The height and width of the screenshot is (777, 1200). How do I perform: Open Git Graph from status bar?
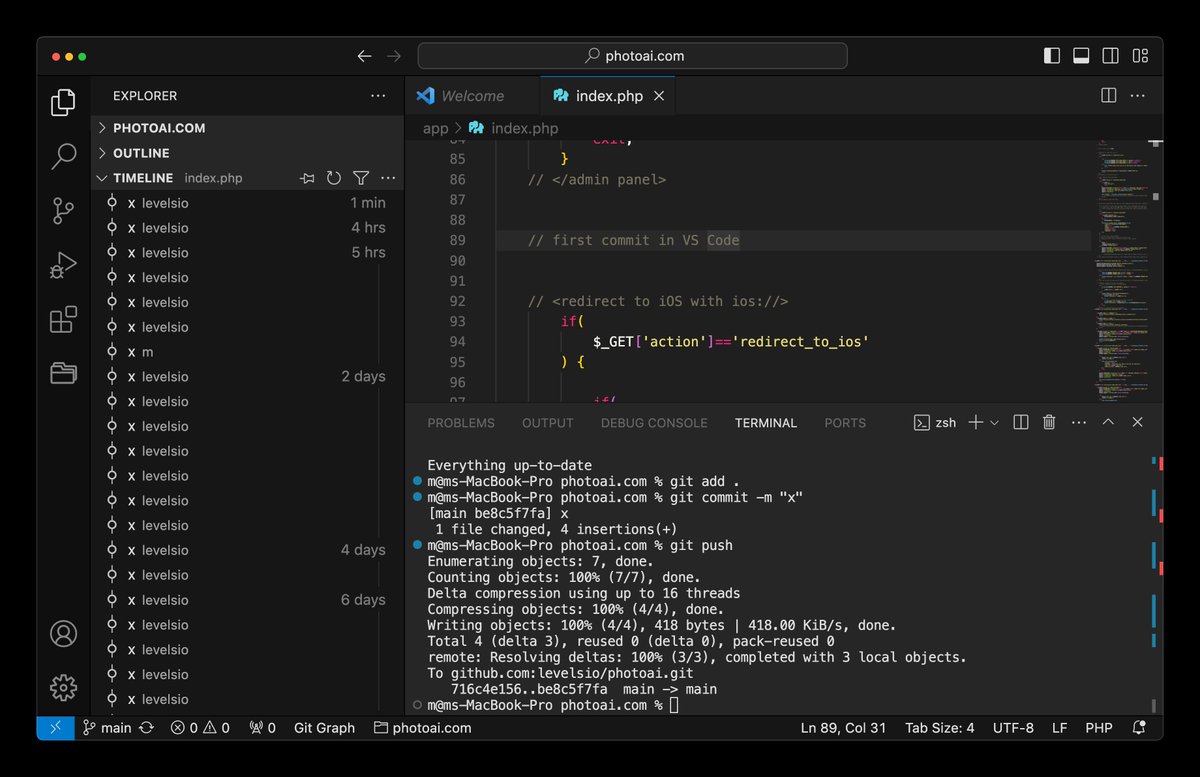coord(324,728)
